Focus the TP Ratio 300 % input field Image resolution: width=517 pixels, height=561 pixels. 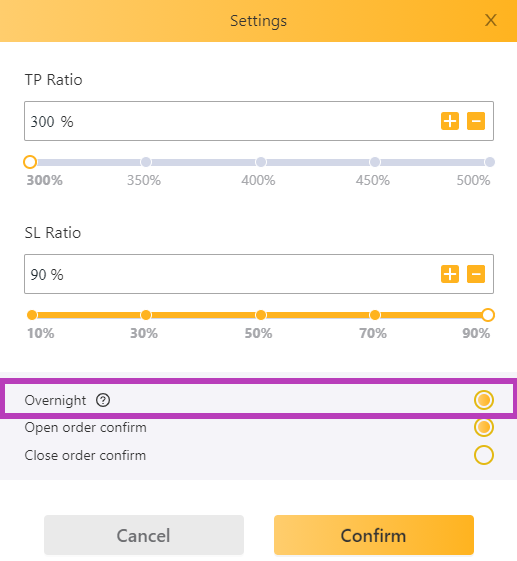pyautogui.click(x=259, y=121)
